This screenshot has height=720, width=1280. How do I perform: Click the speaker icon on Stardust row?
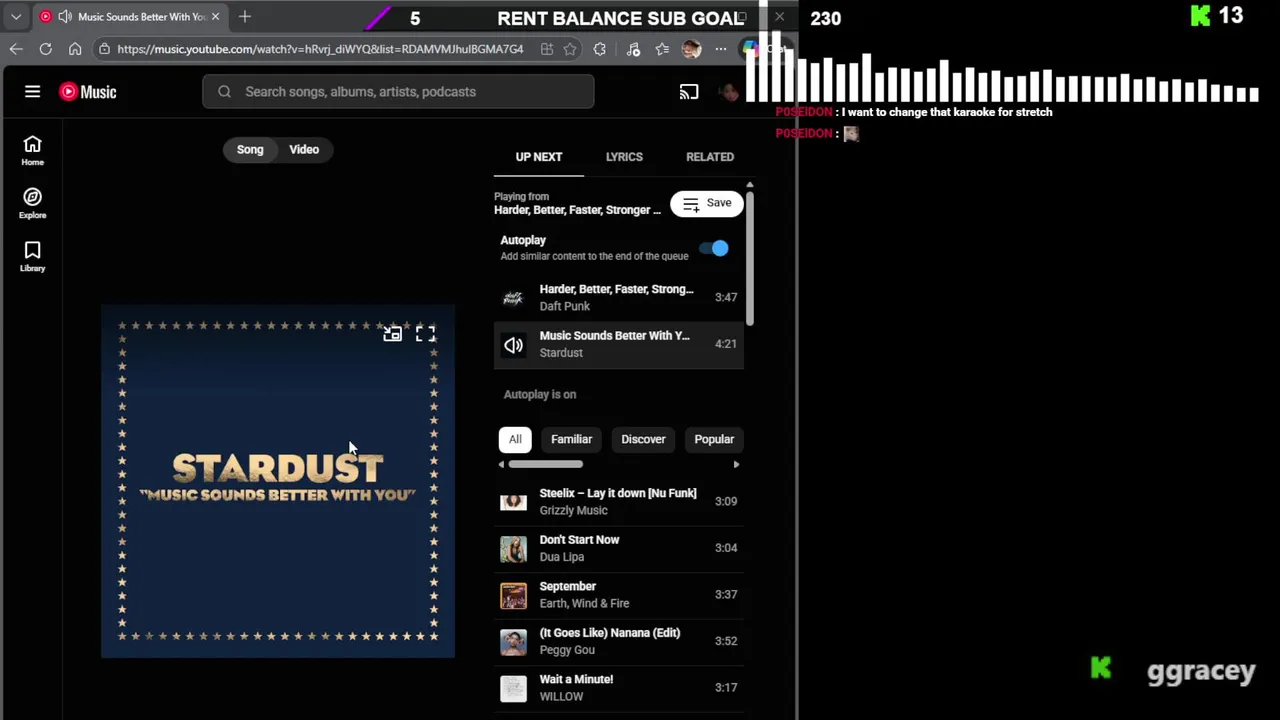(x=513, y=345)
